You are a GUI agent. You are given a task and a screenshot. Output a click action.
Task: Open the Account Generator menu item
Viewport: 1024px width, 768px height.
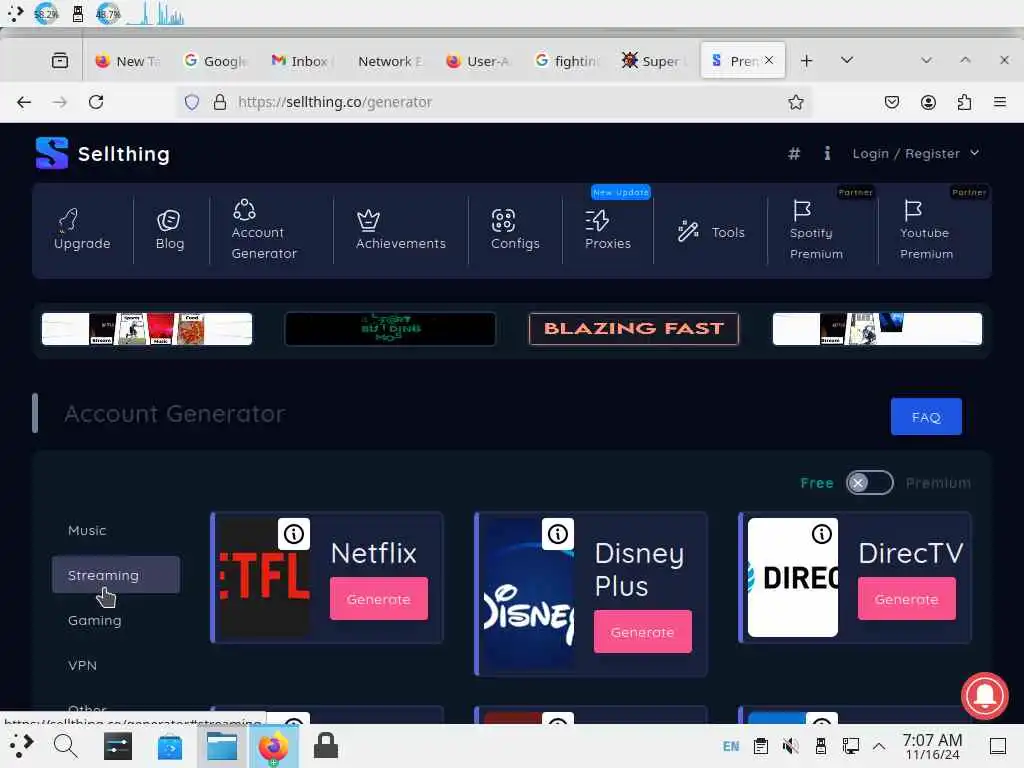pyautogui.click(x=264, y=230)
